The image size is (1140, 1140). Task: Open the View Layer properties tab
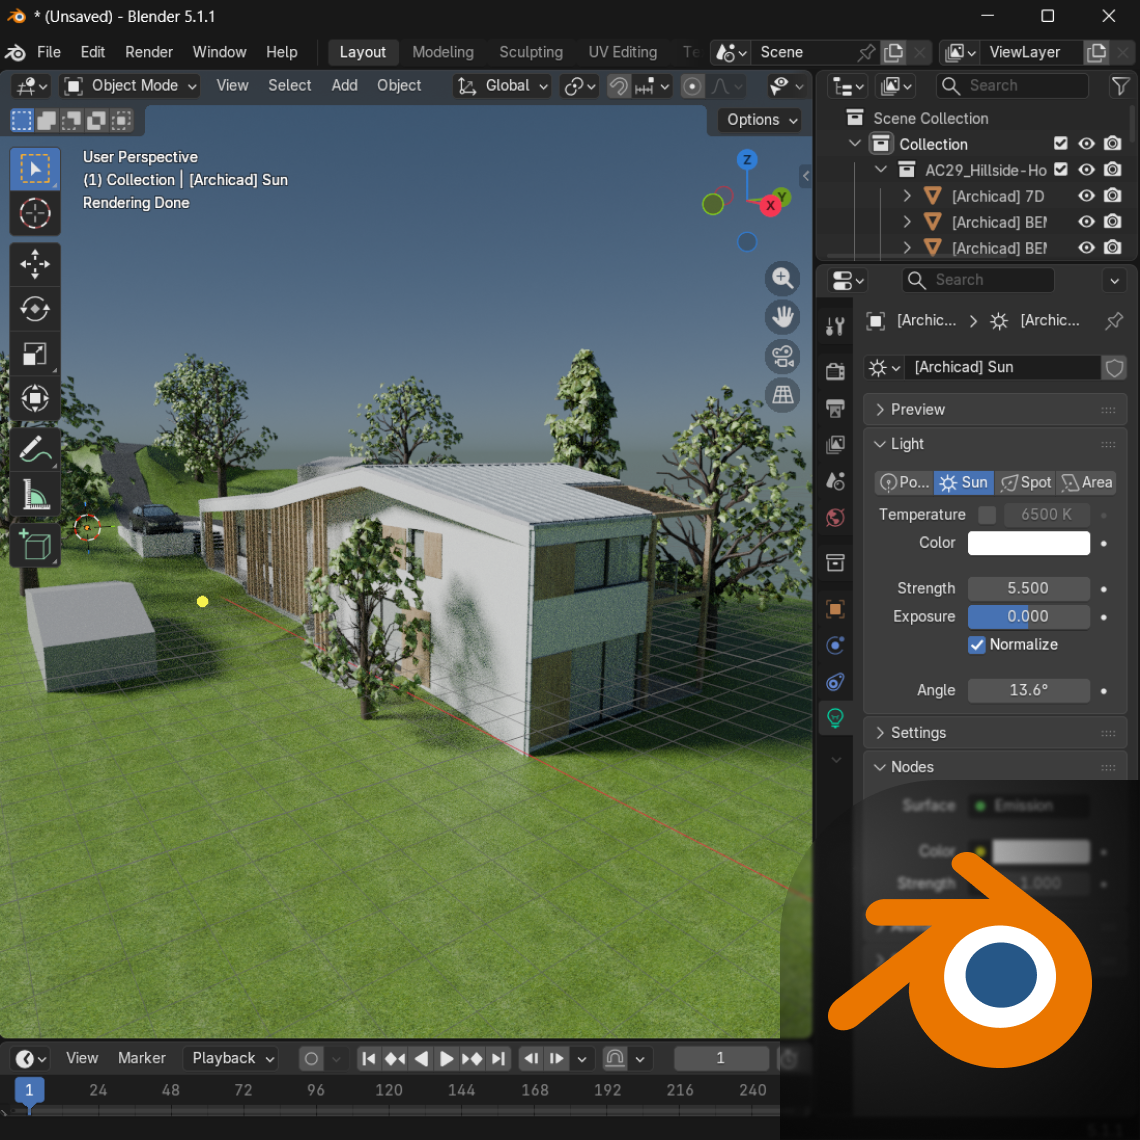click(x=835, y=444)
